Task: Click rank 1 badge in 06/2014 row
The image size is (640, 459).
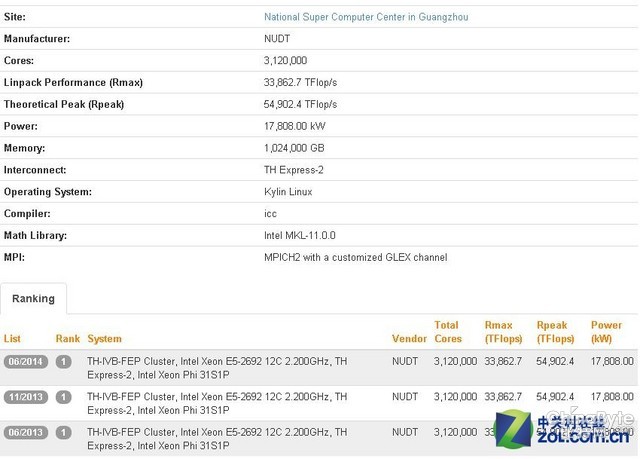Action: tap(64, 361)
